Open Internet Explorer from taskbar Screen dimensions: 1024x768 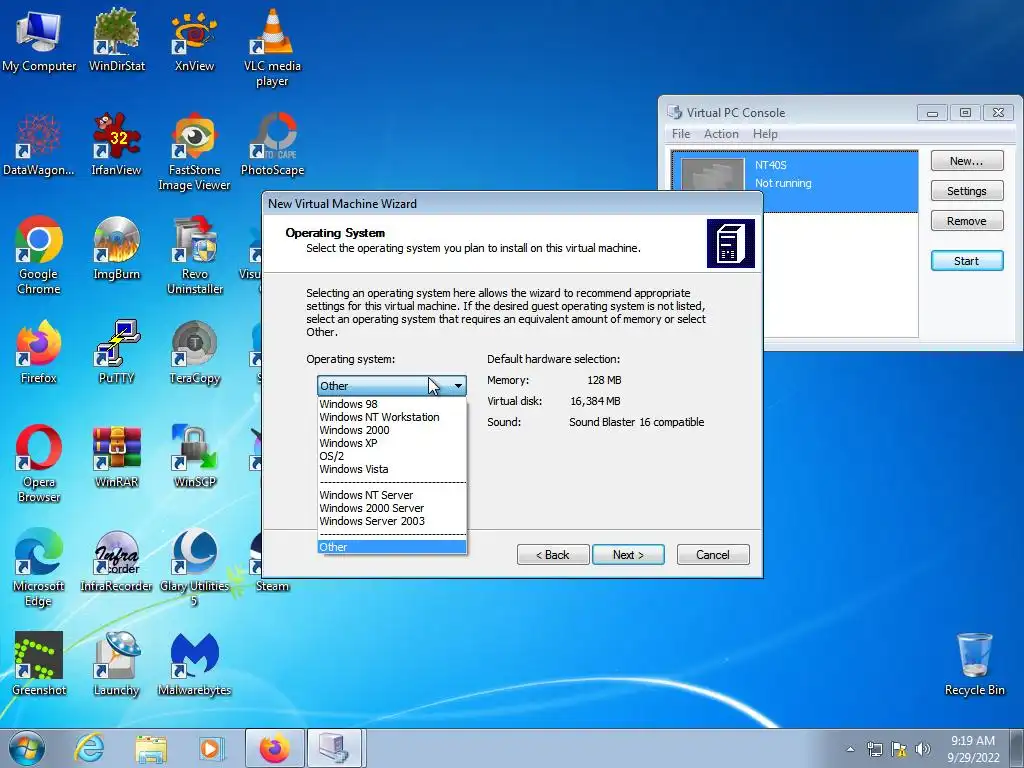pyautogui.click(x=89, y=748)
